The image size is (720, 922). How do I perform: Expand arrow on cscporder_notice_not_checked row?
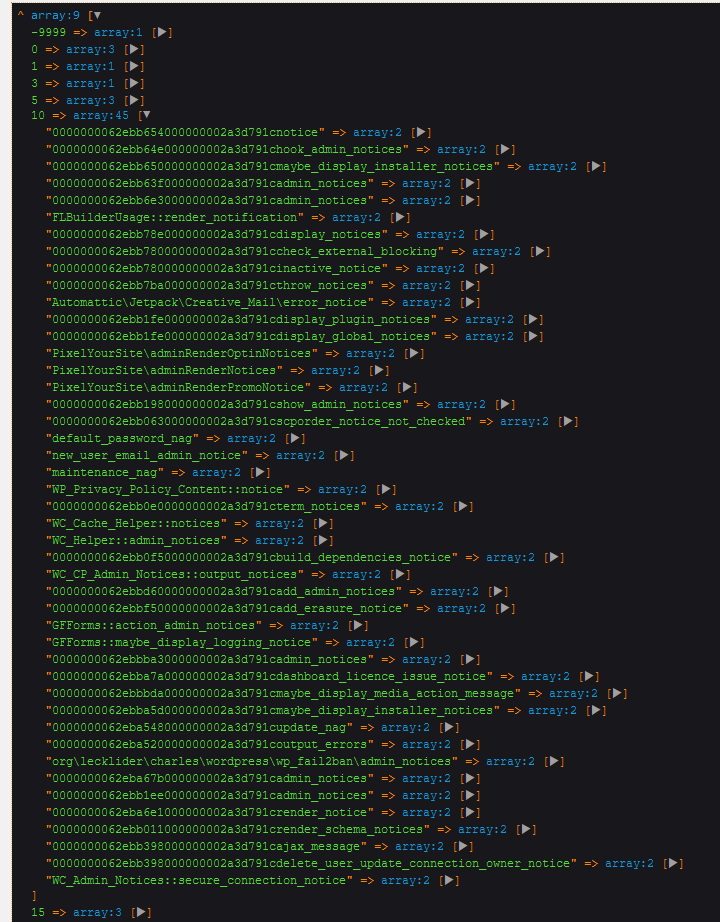[568, 422]
